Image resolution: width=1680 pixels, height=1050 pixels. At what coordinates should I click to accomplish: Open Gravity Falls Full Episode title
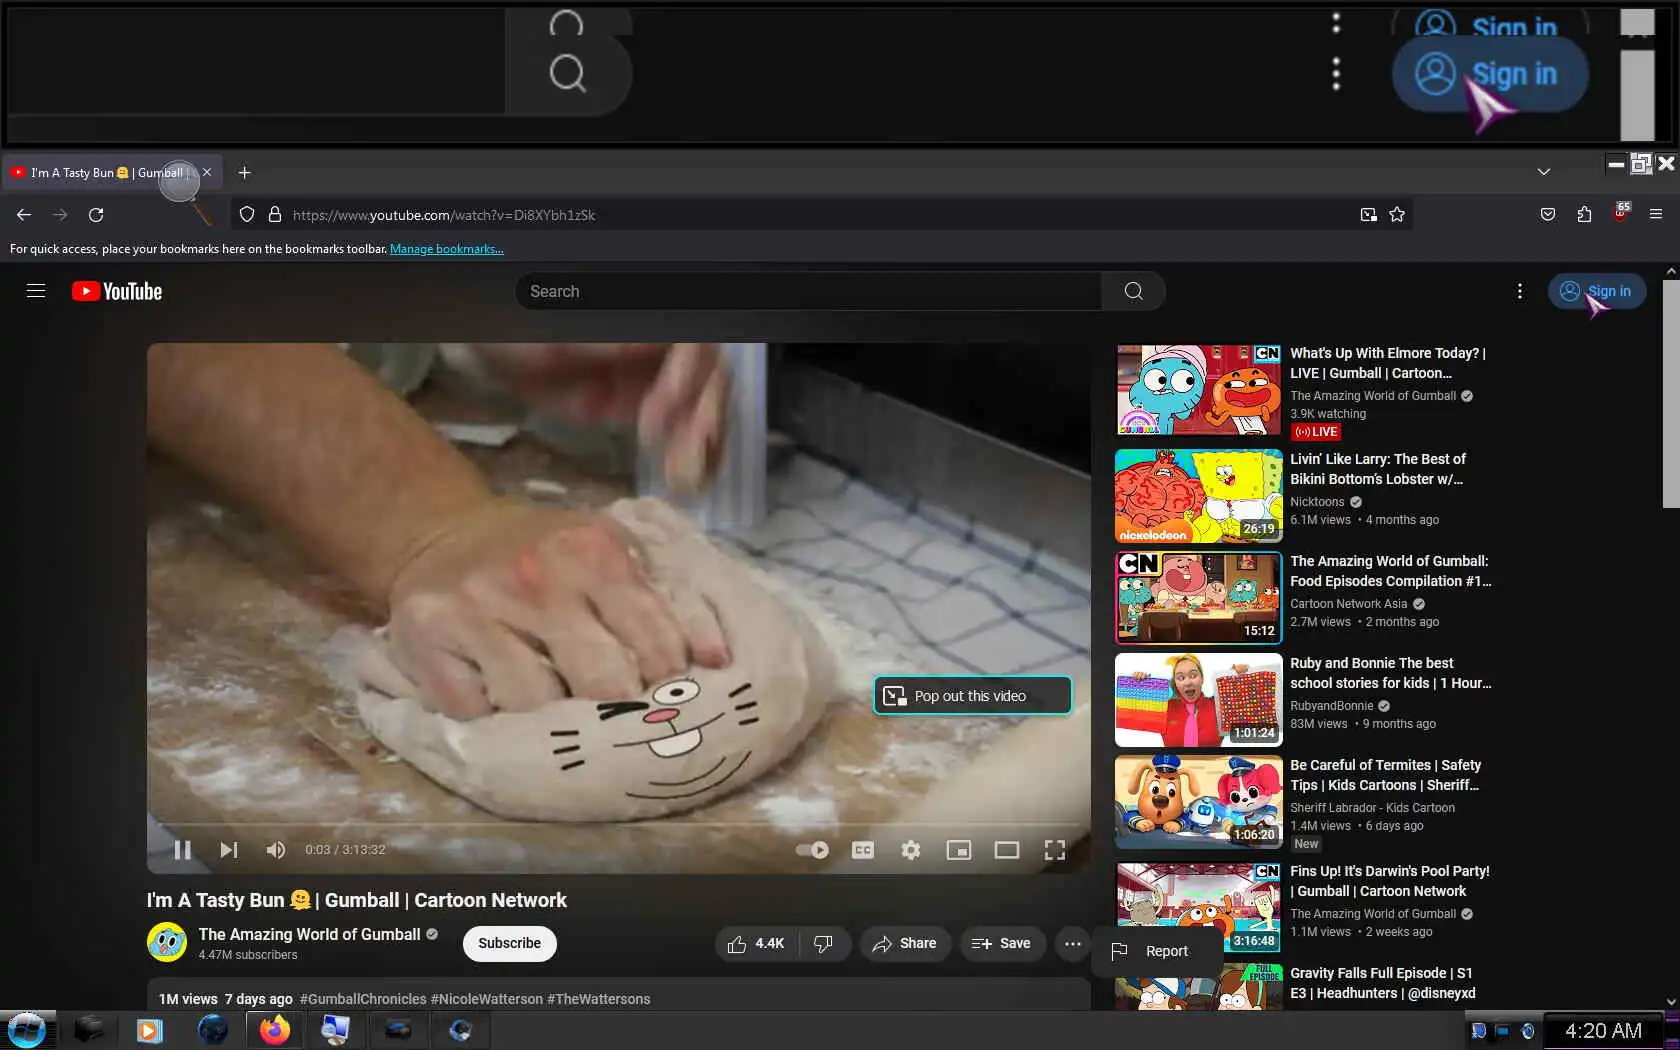click(1383, 983)
